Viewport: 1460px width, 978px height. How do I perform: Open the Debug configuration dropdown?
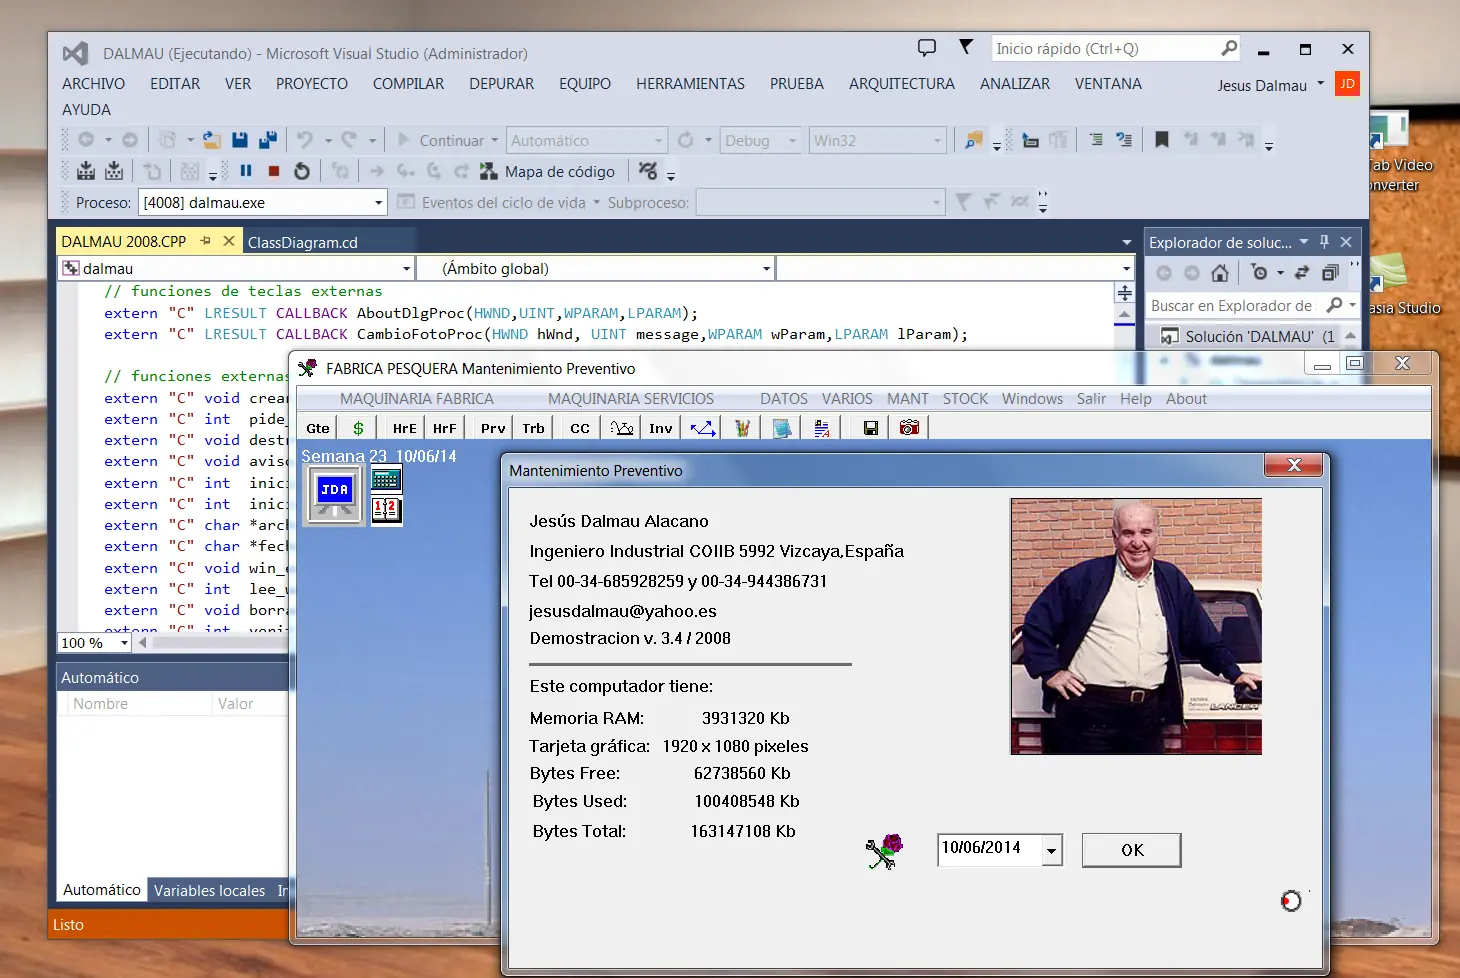click(x=792, y=140)
